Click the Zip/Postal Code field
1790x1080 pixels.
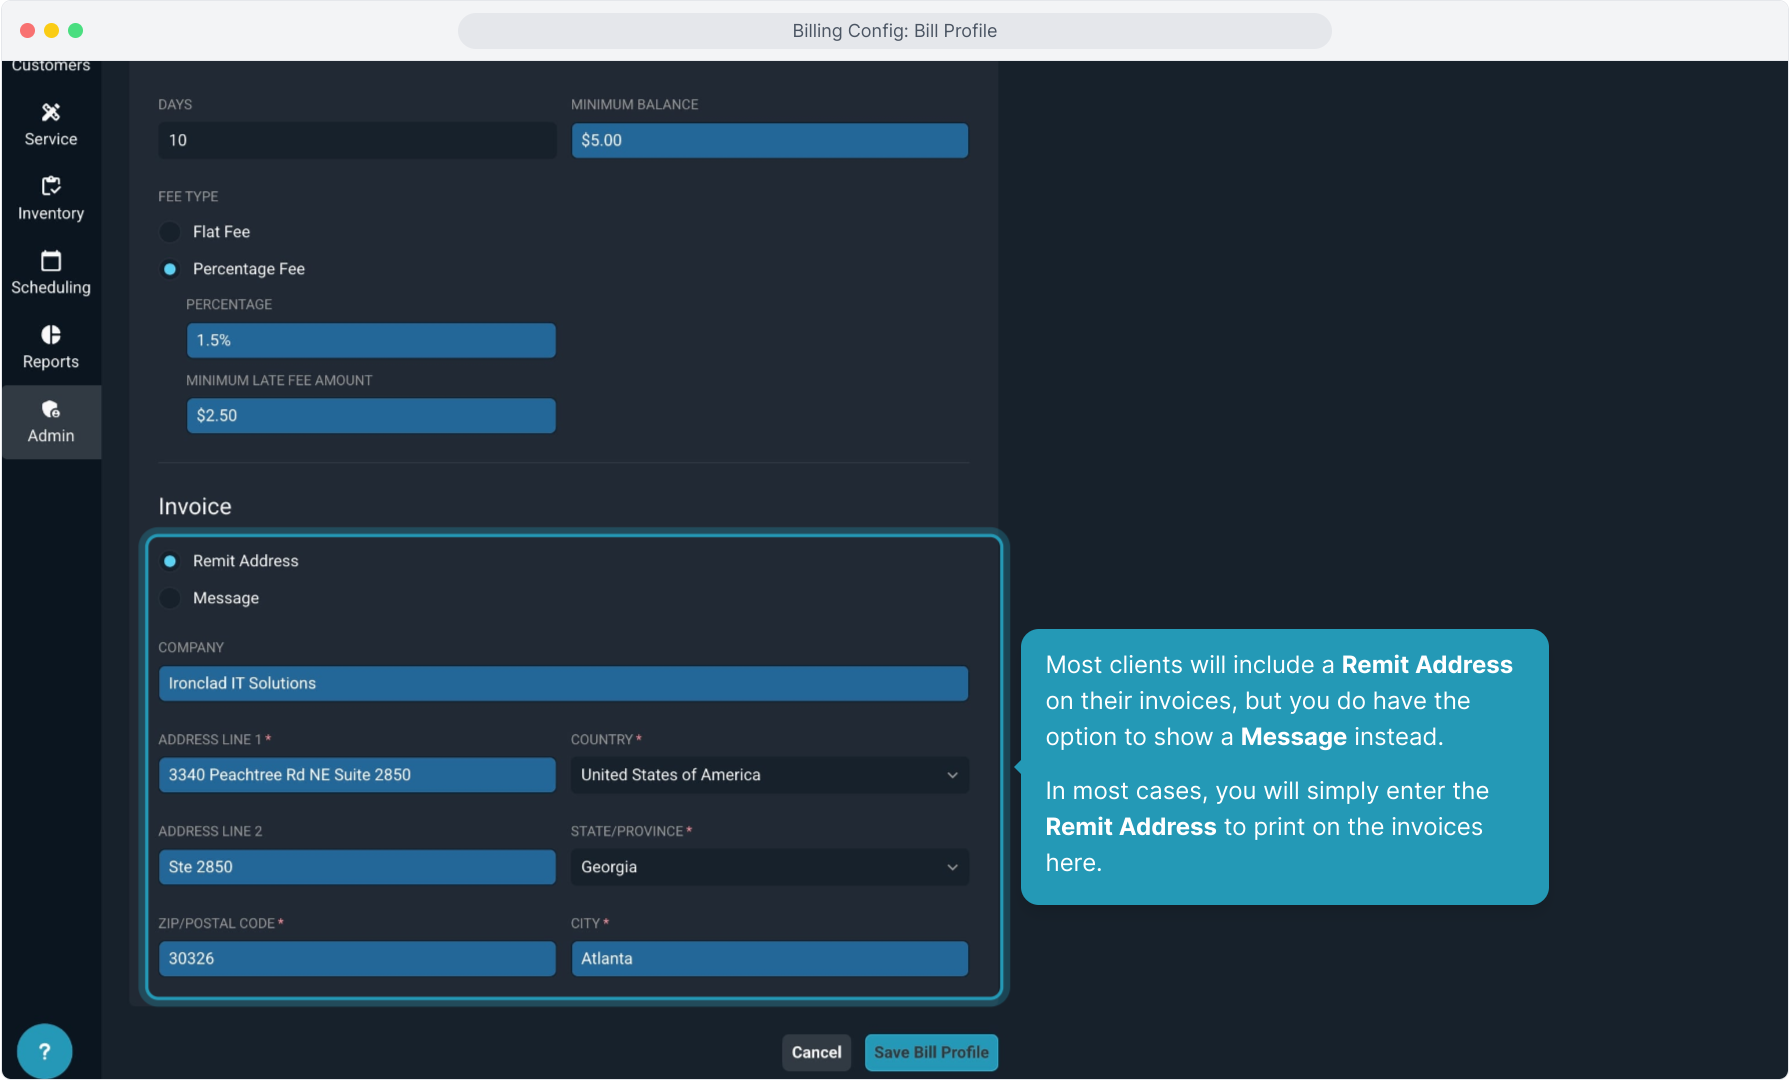click(x=357, y=958)
